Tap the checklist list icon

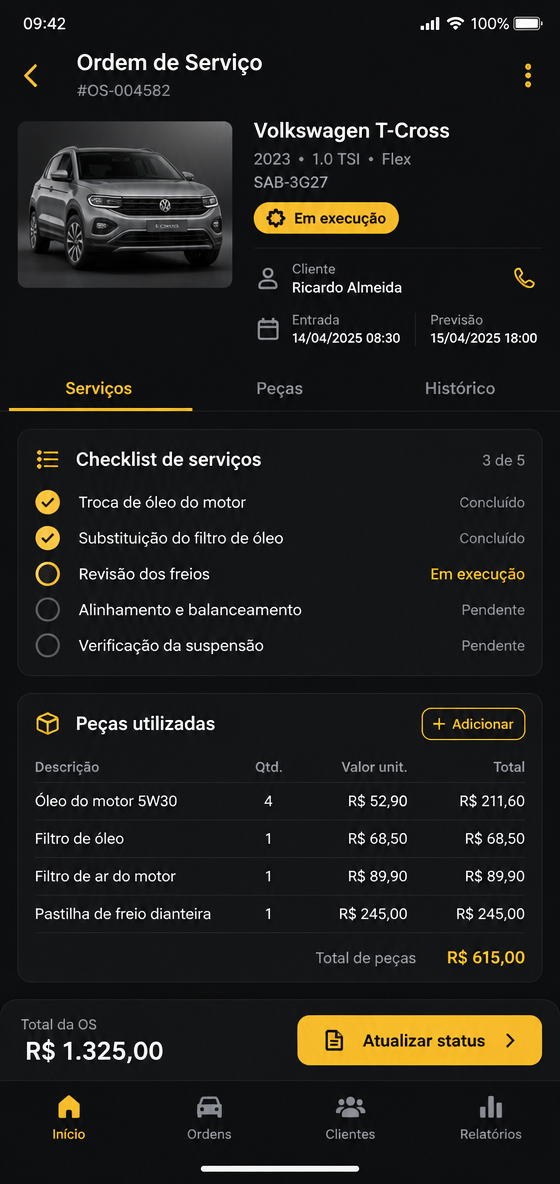[48, 459]
